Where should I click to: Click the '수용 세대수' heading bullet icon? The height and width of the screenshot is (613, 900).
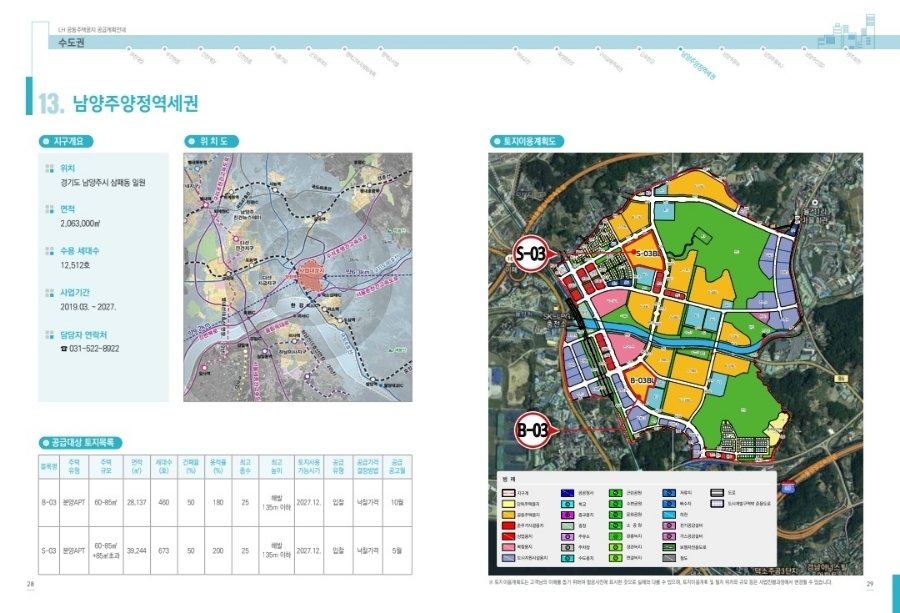coord(50,251)
